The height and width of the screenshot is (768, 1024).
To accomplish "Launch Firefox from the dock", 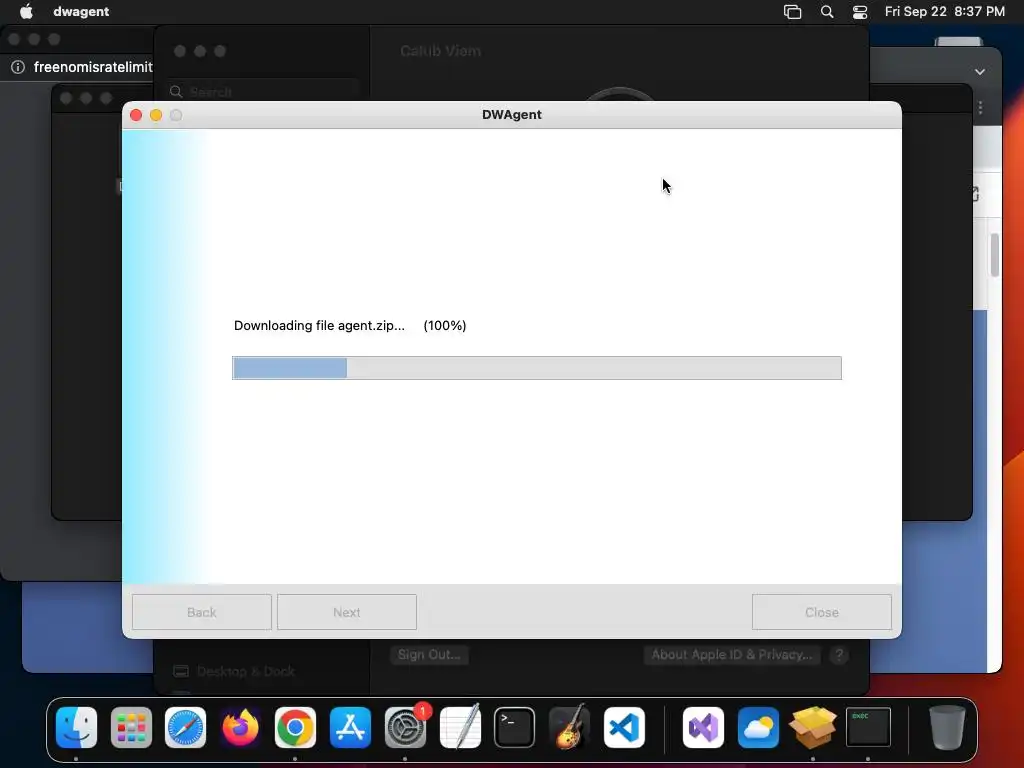I will point(240,727).
